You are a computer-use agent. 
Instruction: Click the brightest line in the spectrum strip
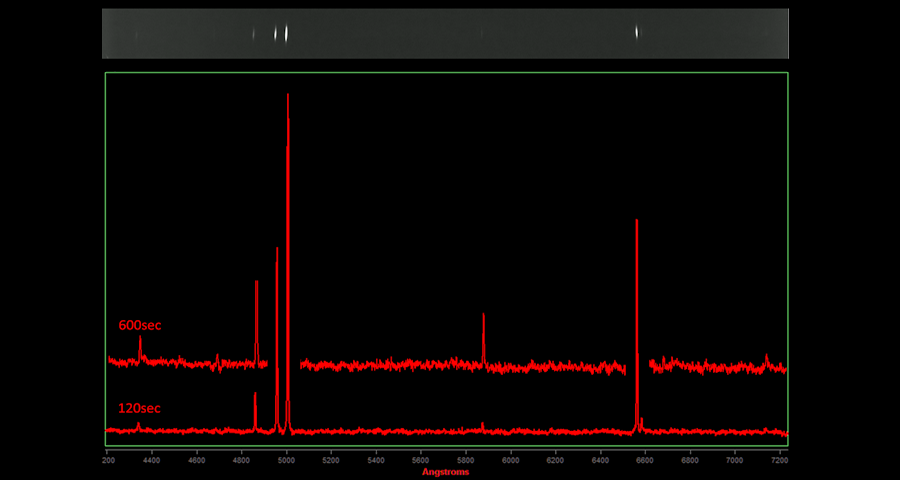pos(287,33)
